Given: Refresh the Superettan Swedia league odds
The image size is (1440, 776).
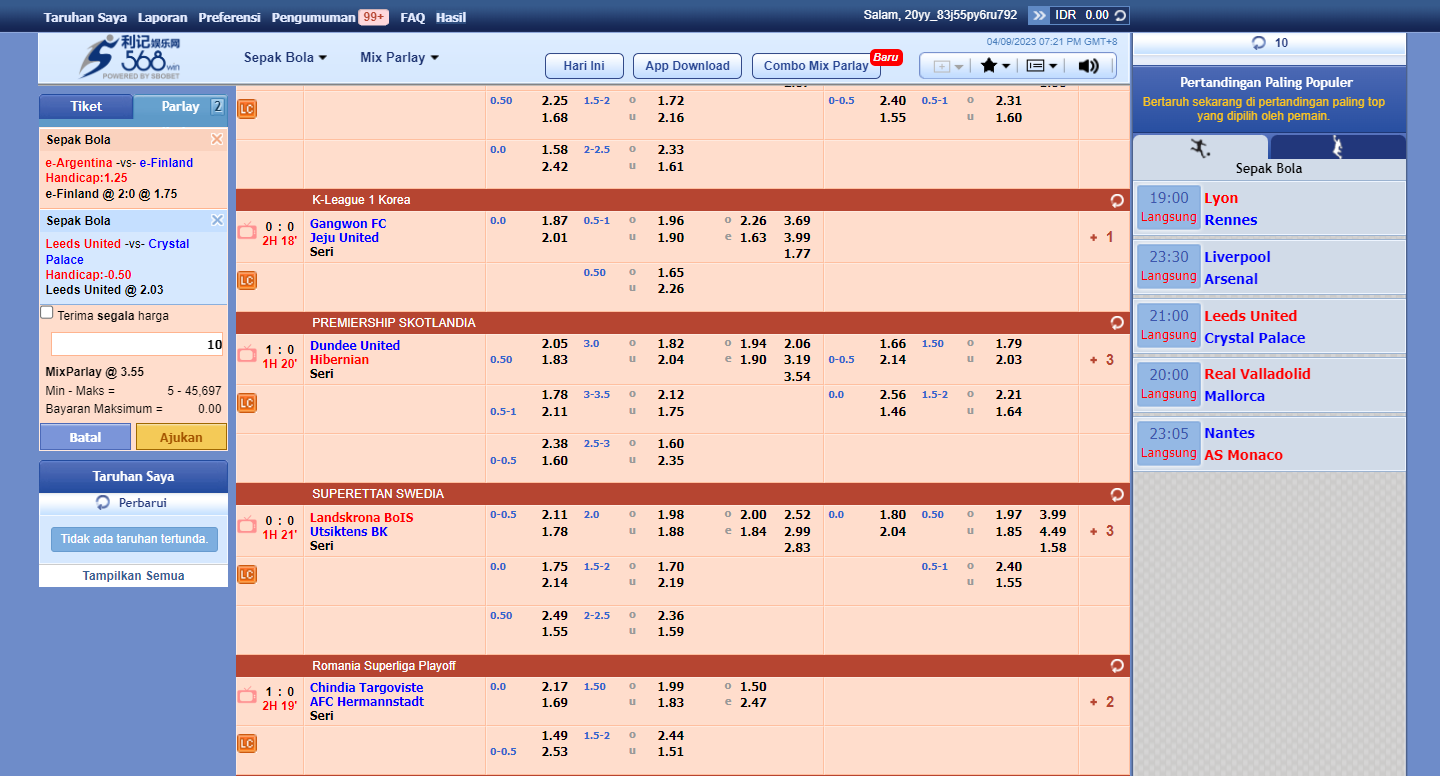Looking at the screenshot, I should [1117, 494].
